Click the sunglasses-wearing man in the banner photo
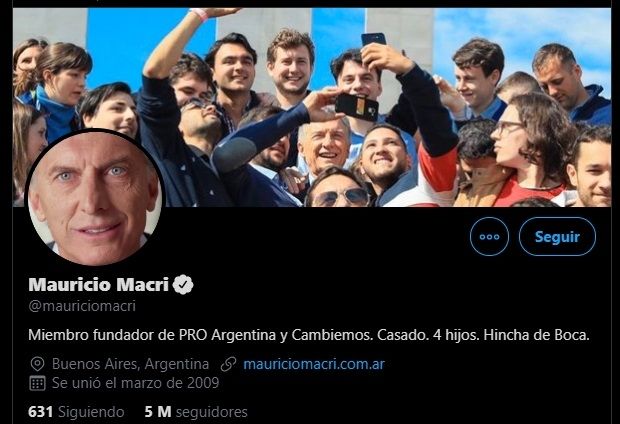The width and height of the screenshot is (620, 424). [x=338, y=188]
